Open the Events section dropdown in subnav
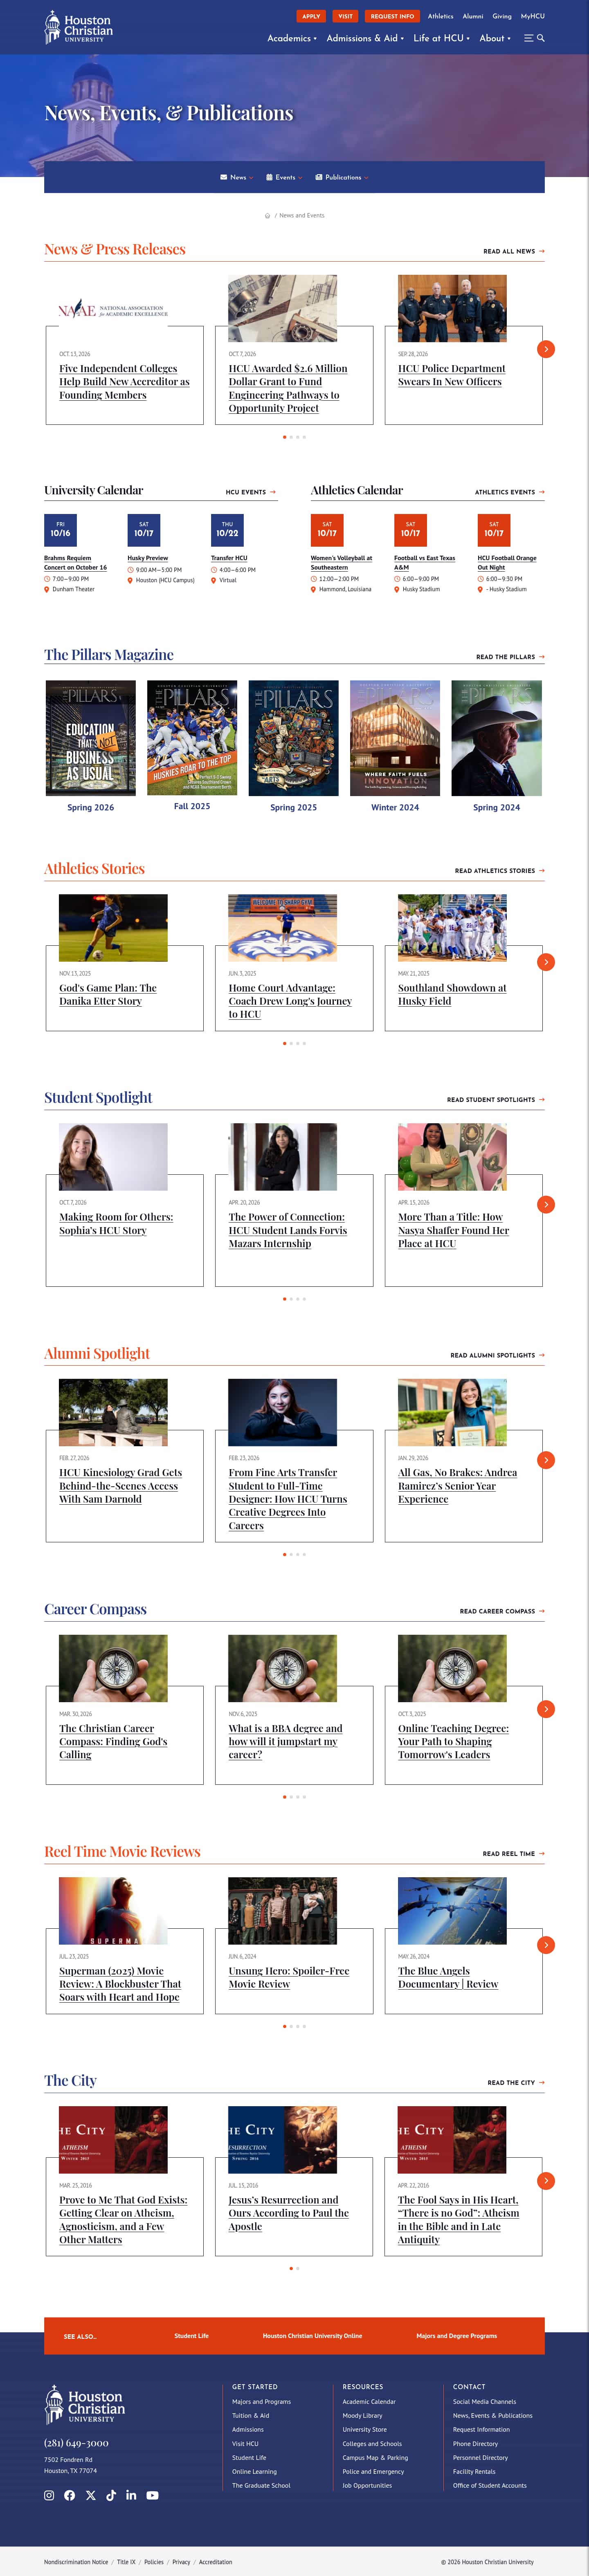This screenshot has height=2576, width=589. 284,177
